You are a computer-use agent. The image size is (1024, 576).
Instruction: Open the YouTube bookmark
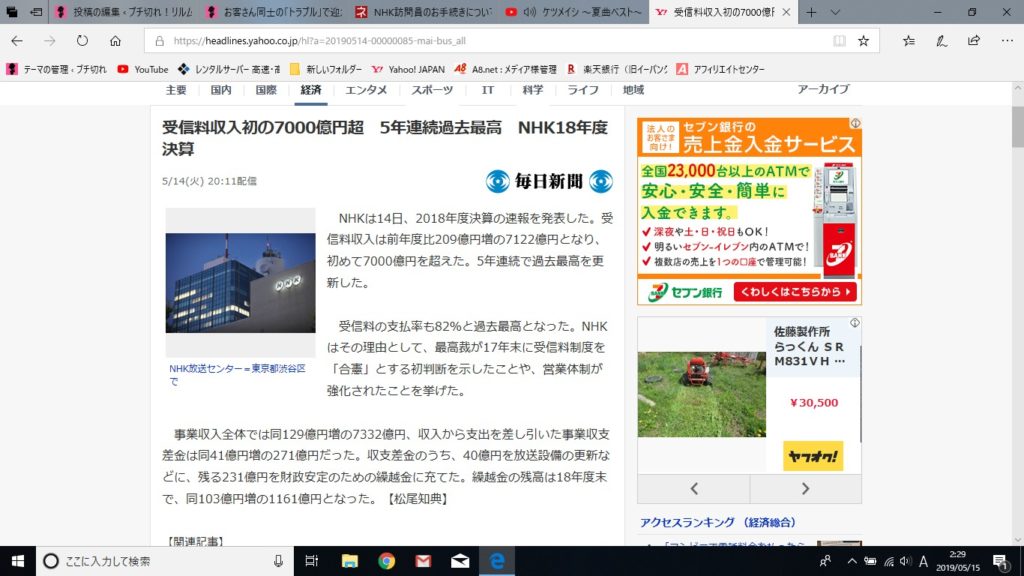[x=142, y=69]
